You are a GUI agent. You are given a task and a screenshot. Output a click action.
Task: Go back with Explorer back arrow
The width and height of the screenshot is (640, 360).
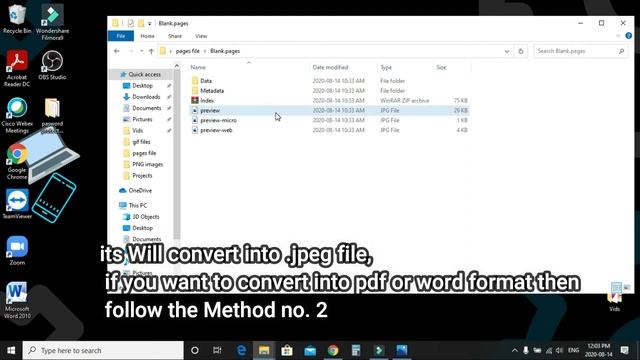[117, 51]
